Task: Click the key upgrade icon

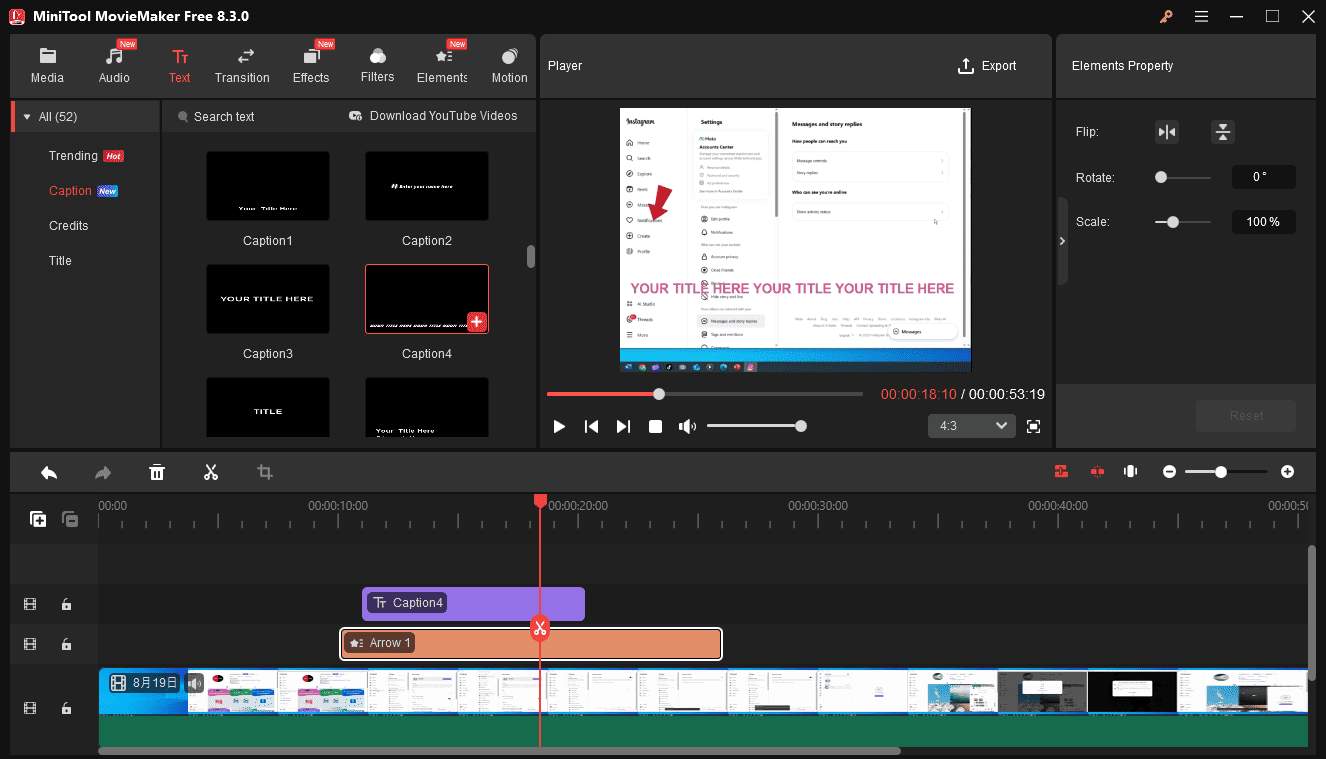Action: click(x=1166, y=16)
